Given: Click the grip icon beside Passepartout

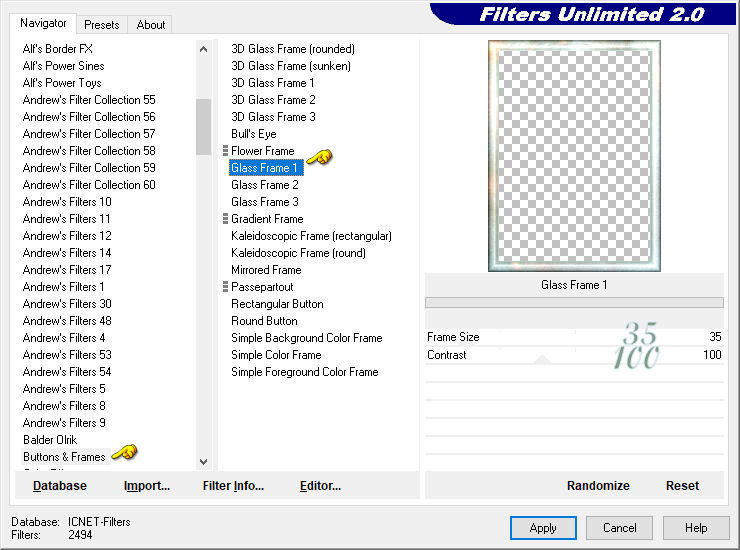Looking at the screenshot, I should coord(225,287).
